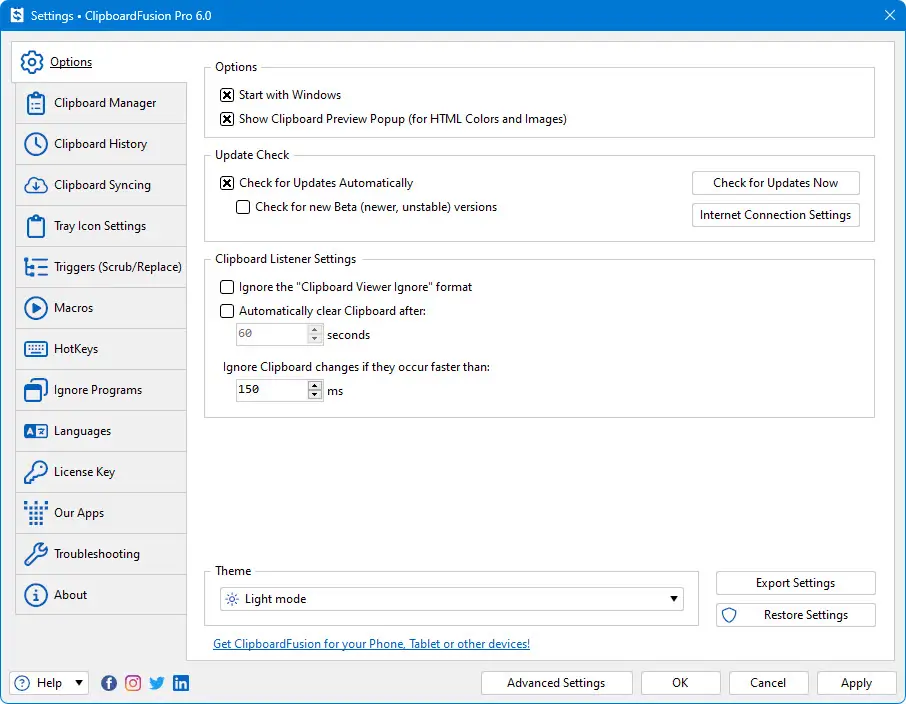Image resolution: width=906 pixels, height=704 pixels.
Task: Click the License Key key icon
Action: 36,472
